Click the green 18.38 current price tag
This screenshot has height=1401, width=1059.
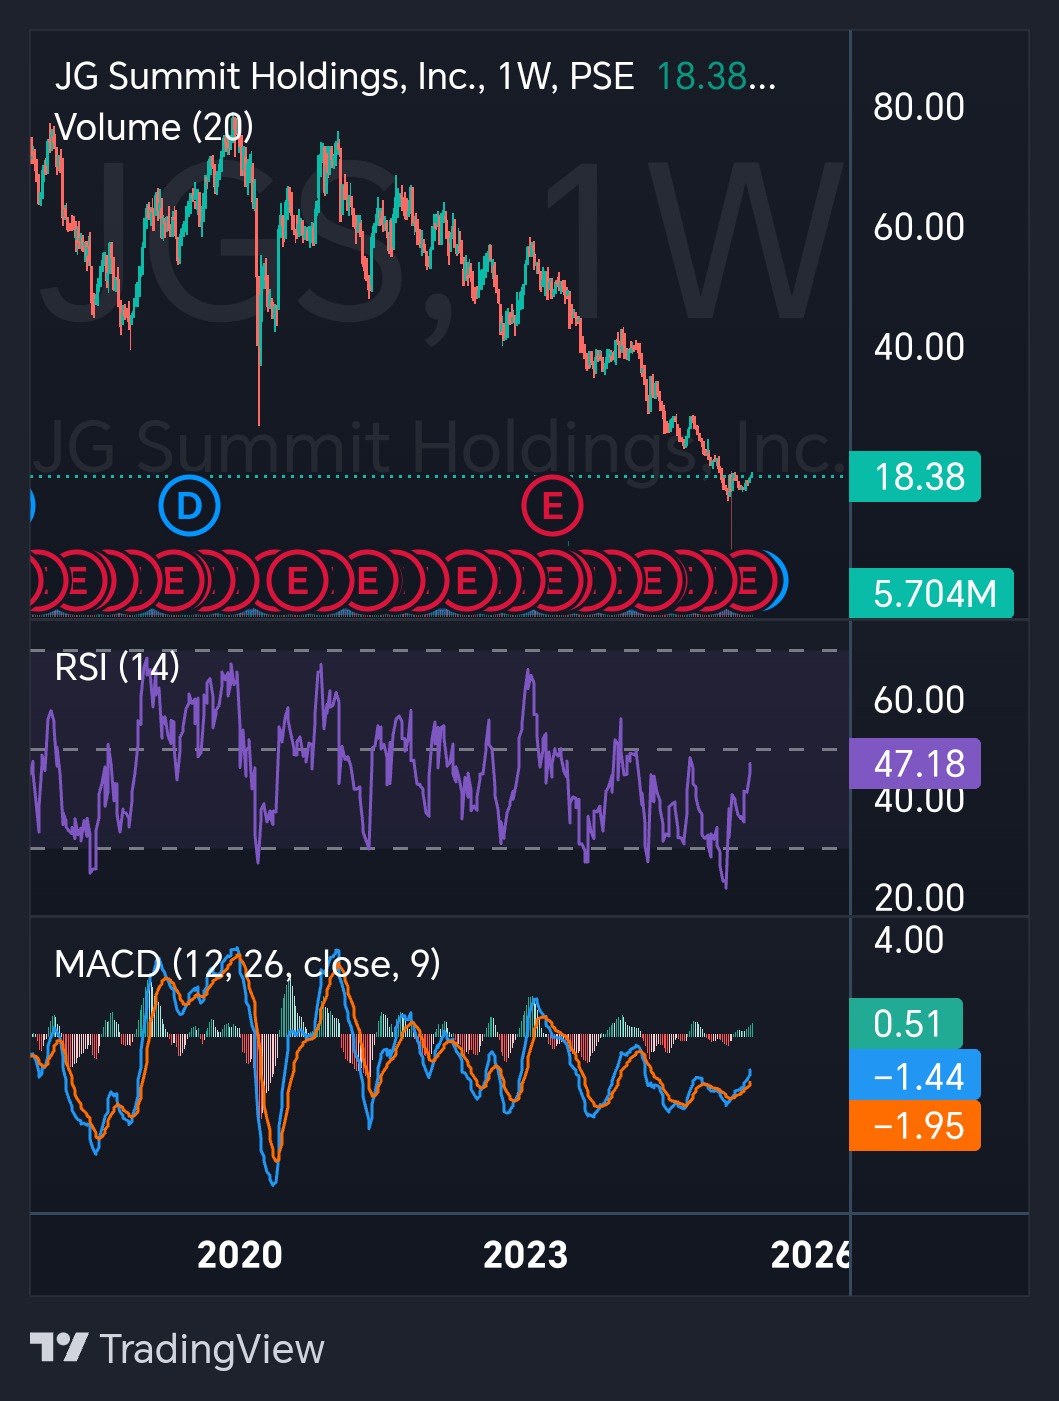coord(915,476)
